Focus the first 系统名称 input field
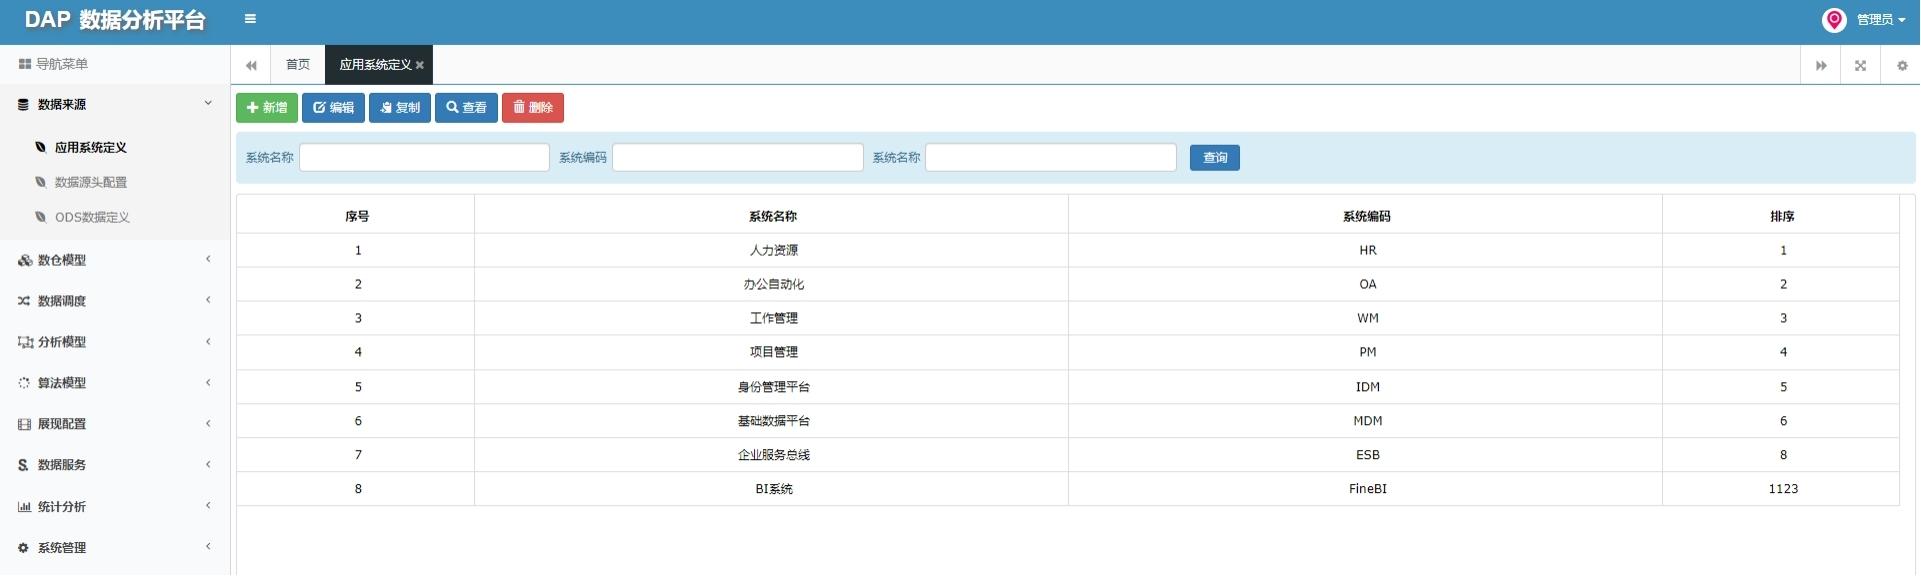The width and height of the screenshot is (1921, 576). pyautogui.click(x=424, y=158)
